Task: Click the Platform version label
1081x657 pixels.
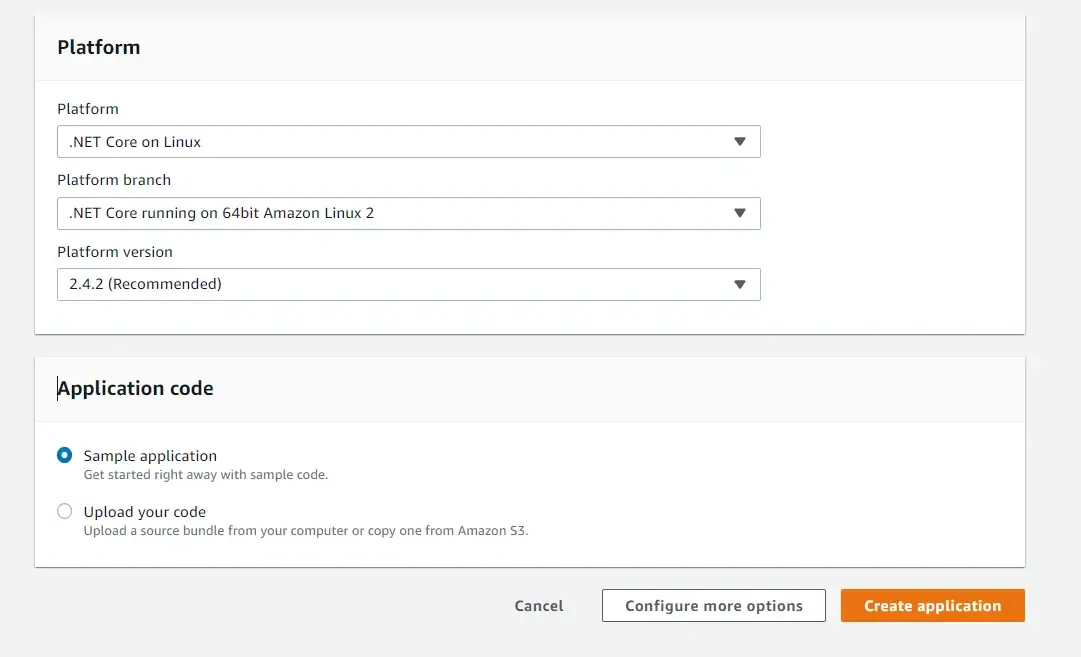Action: (x=115, y=251)
